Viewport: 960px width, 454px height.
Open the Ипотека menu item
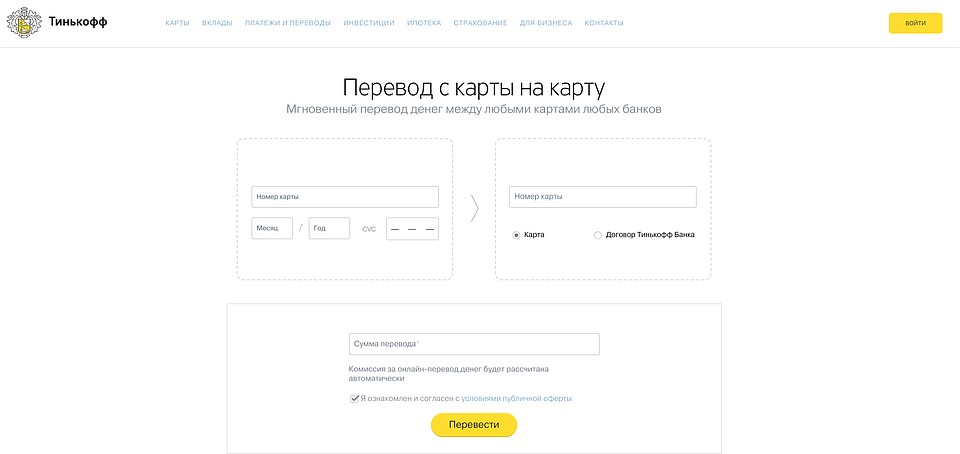(x=424, y=23)
